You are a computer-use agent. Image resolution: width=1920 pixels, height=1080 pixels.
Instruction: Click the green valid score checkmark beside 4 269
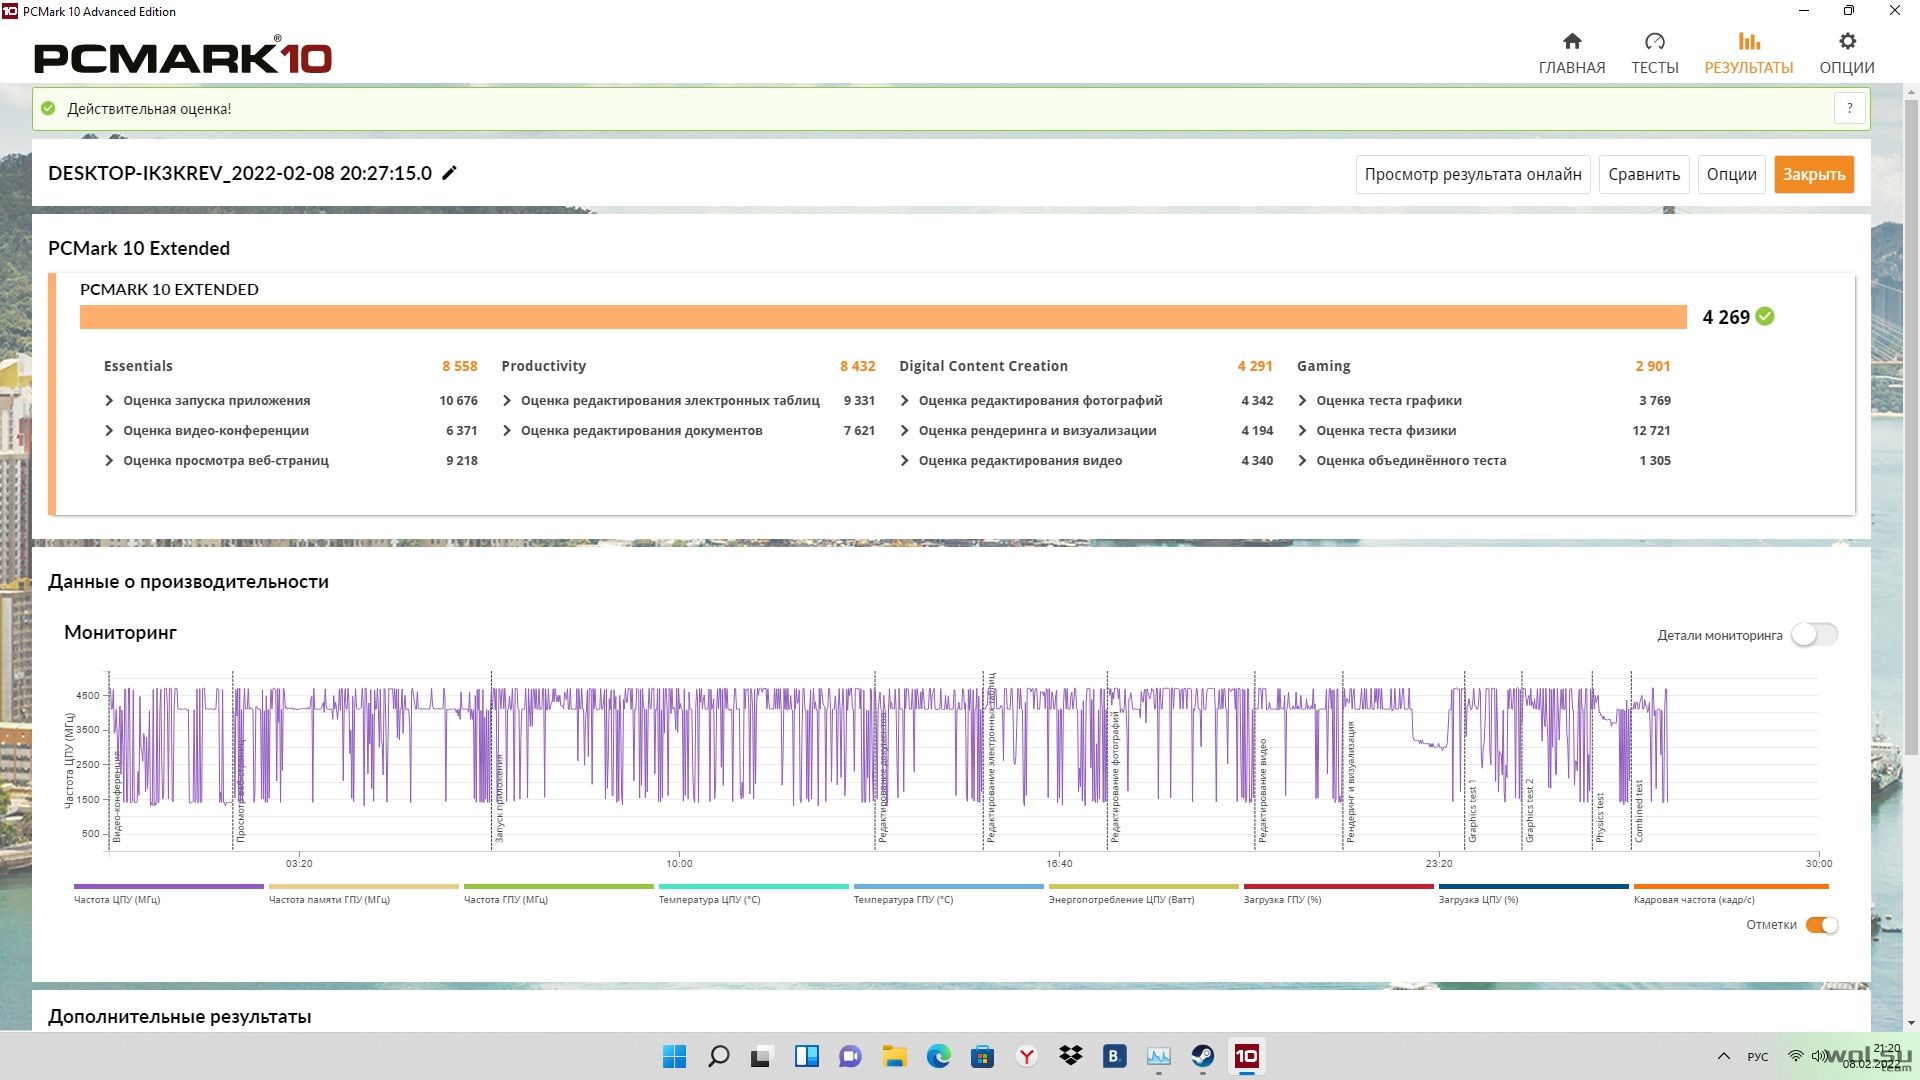1765,317
